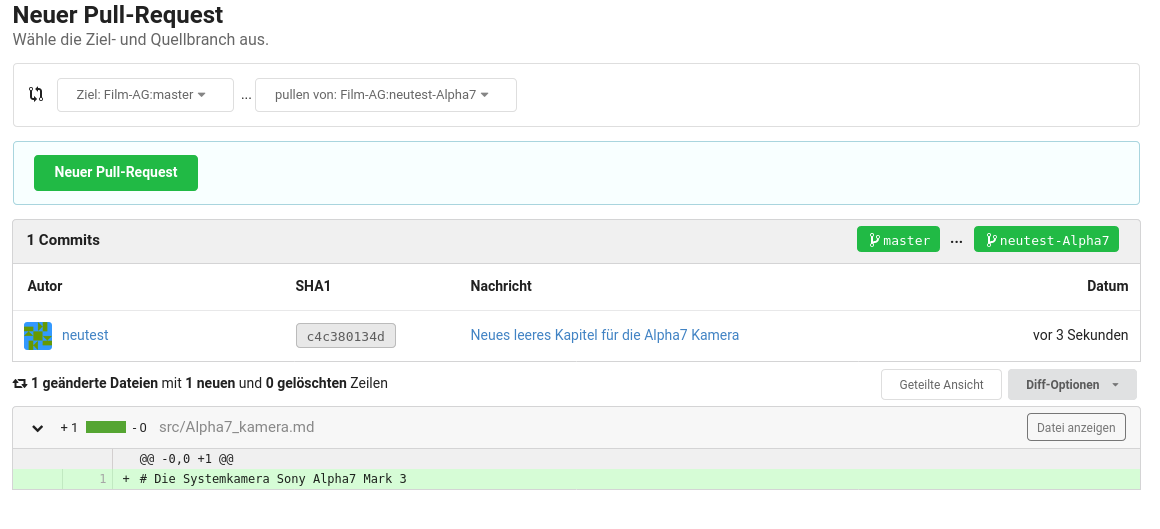Click the green diff stat bar
The width and height of the screenshot is (1160, 529).
coord(105,427)
